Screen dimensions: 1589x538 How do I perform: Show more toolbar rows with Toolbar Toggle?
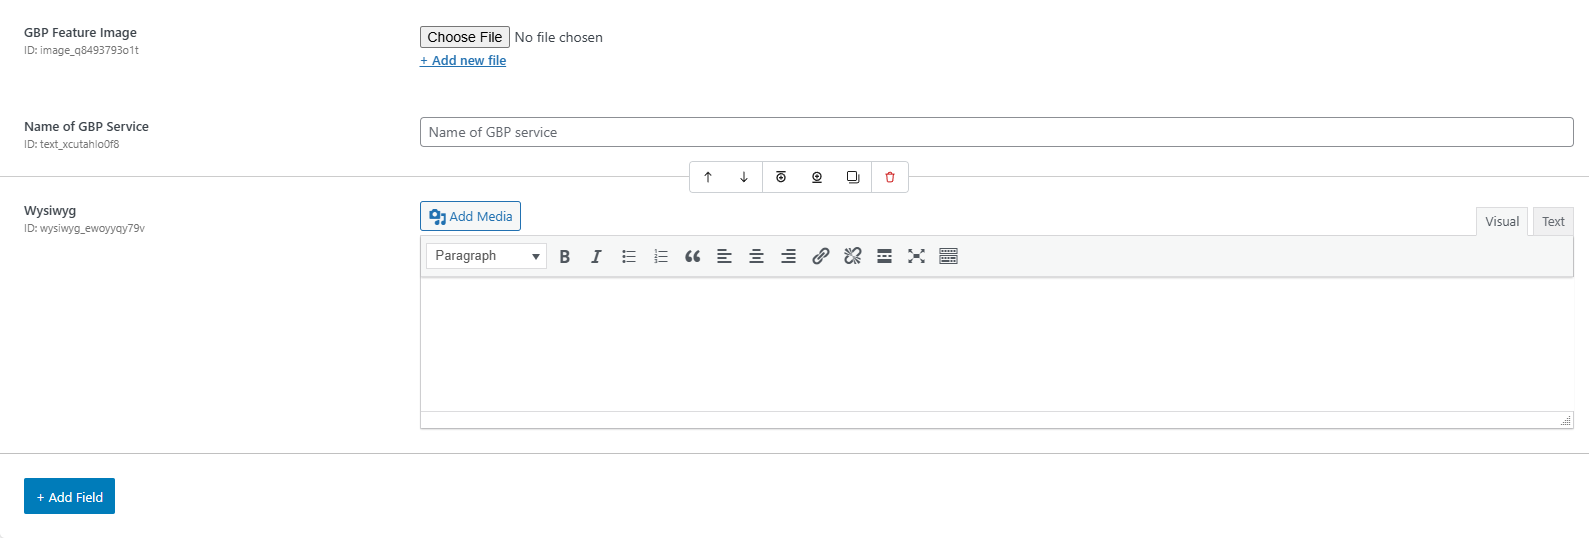pos(948,256)
